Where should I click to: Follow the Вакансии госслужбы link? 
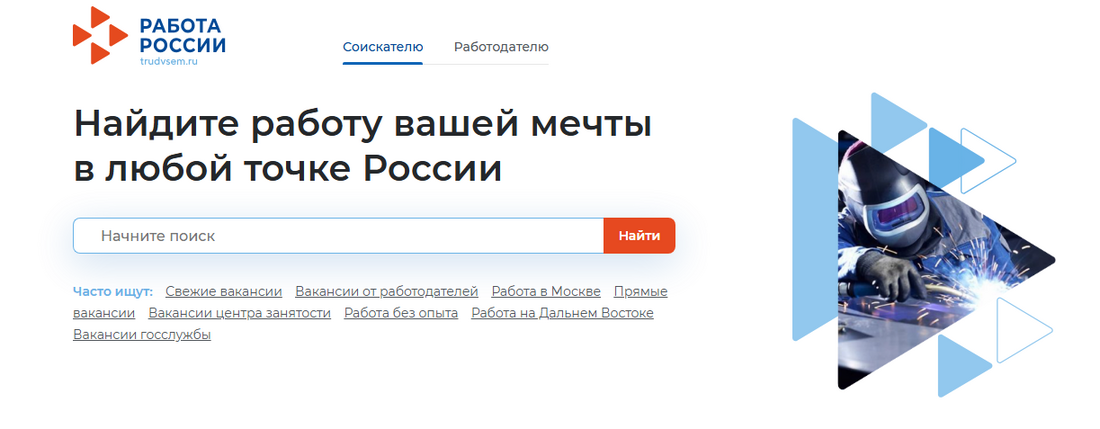point(142,335)
